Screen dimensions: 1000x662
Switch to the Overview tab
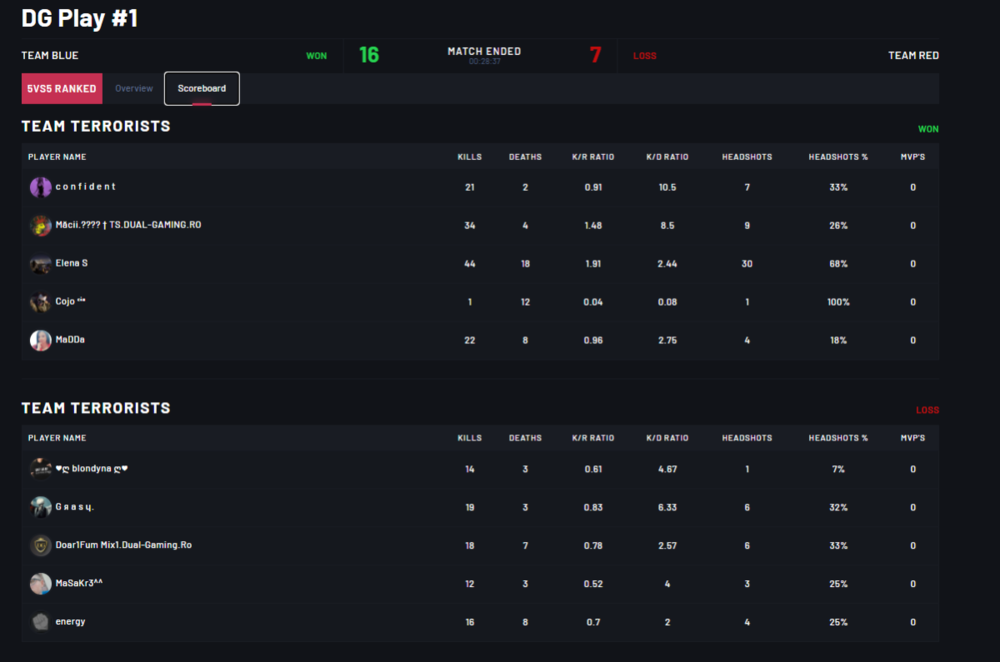click(x=134, y=89)
